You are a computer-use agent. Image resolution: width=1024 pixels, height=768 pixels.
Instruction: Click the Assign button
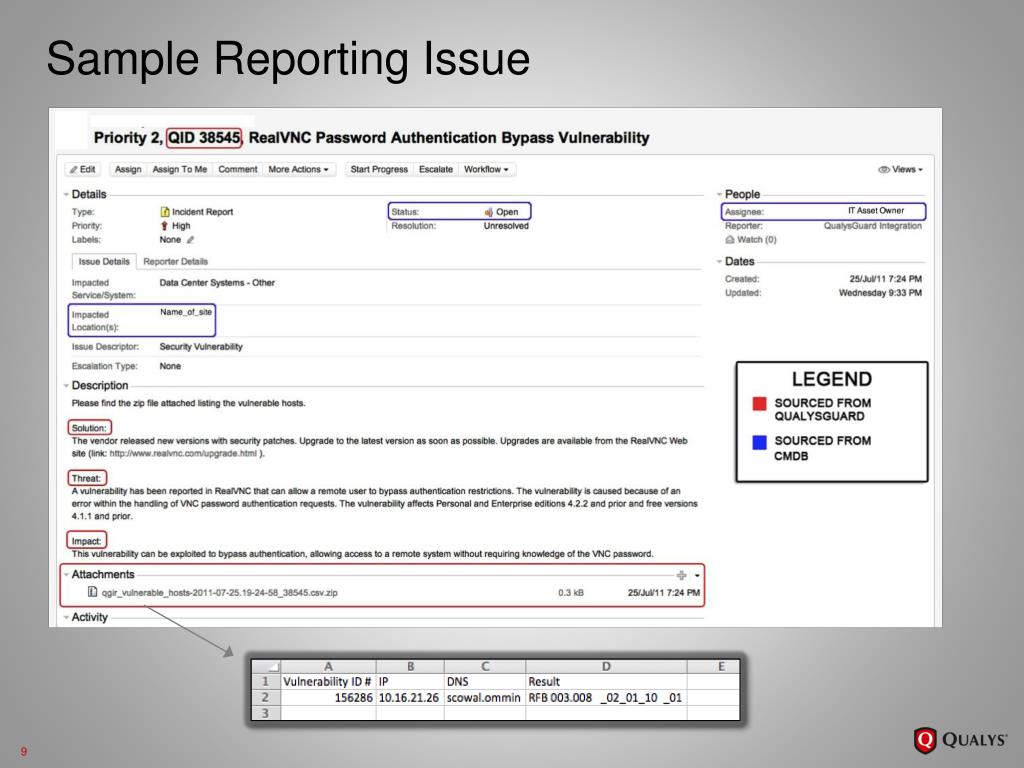(x=128, y=169)
